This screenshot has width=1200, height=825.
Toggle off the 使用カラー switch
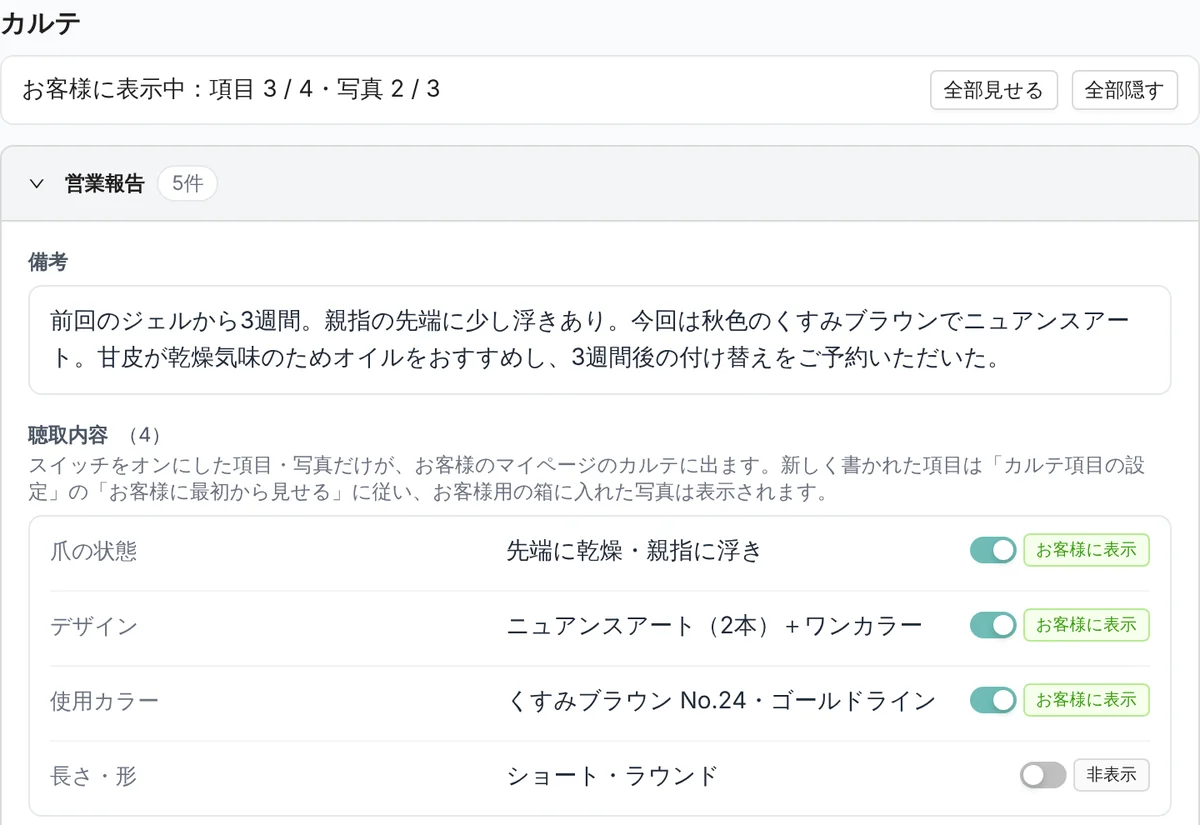(993, 700)
